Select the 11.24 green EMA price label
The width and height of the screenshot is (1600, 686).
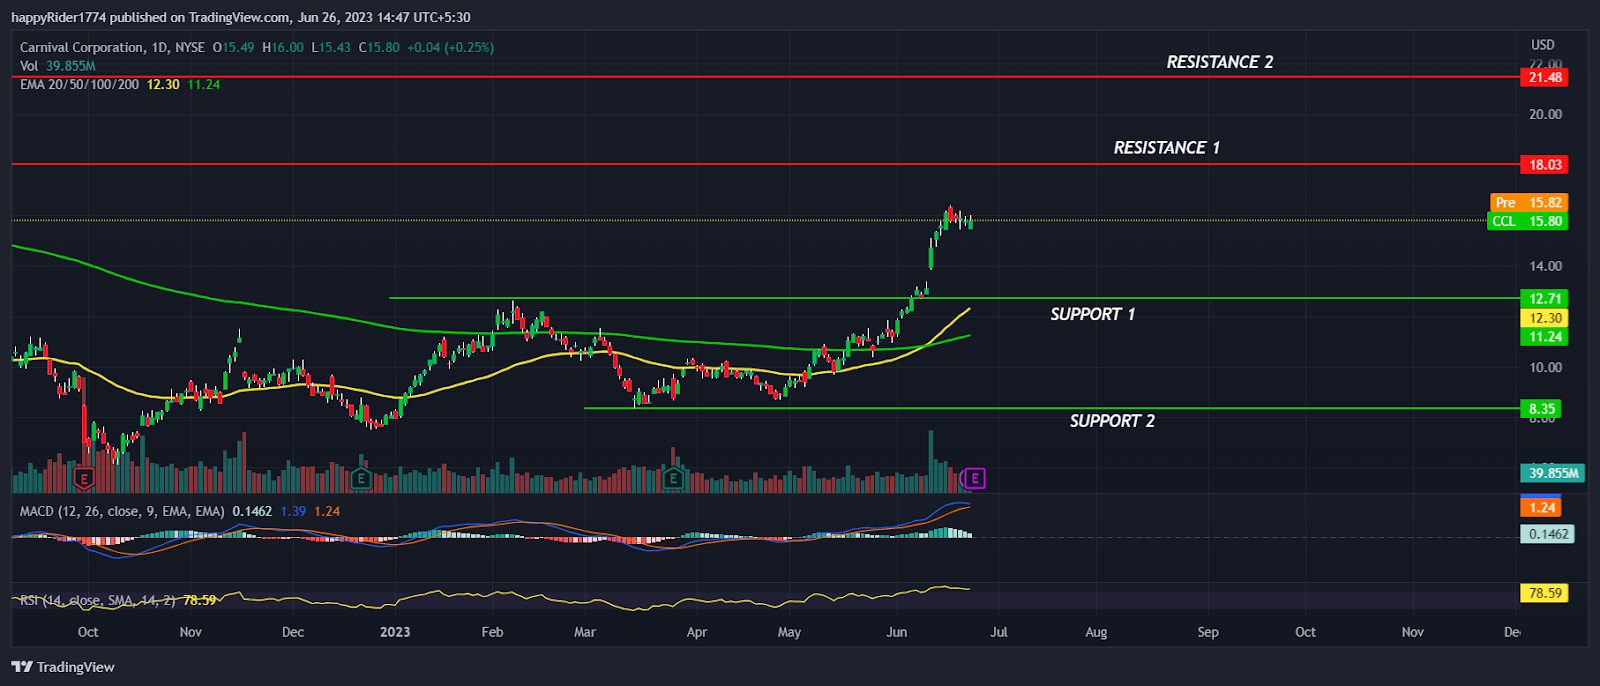click(1543, 337)
